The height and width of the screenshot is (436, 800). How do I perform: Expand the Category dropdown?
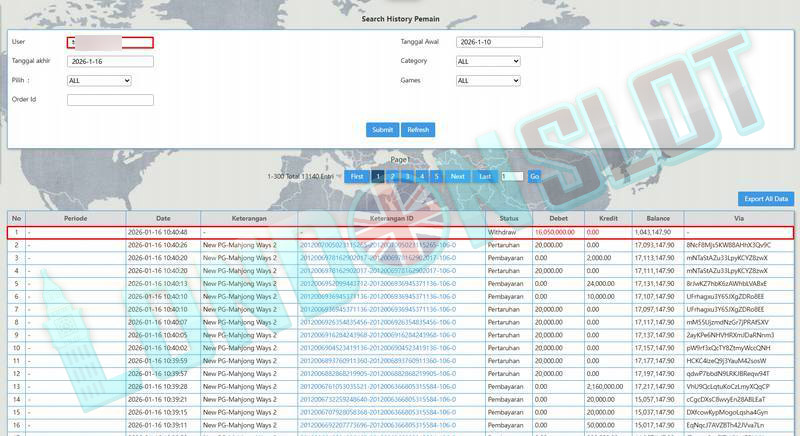coord(488,61)
